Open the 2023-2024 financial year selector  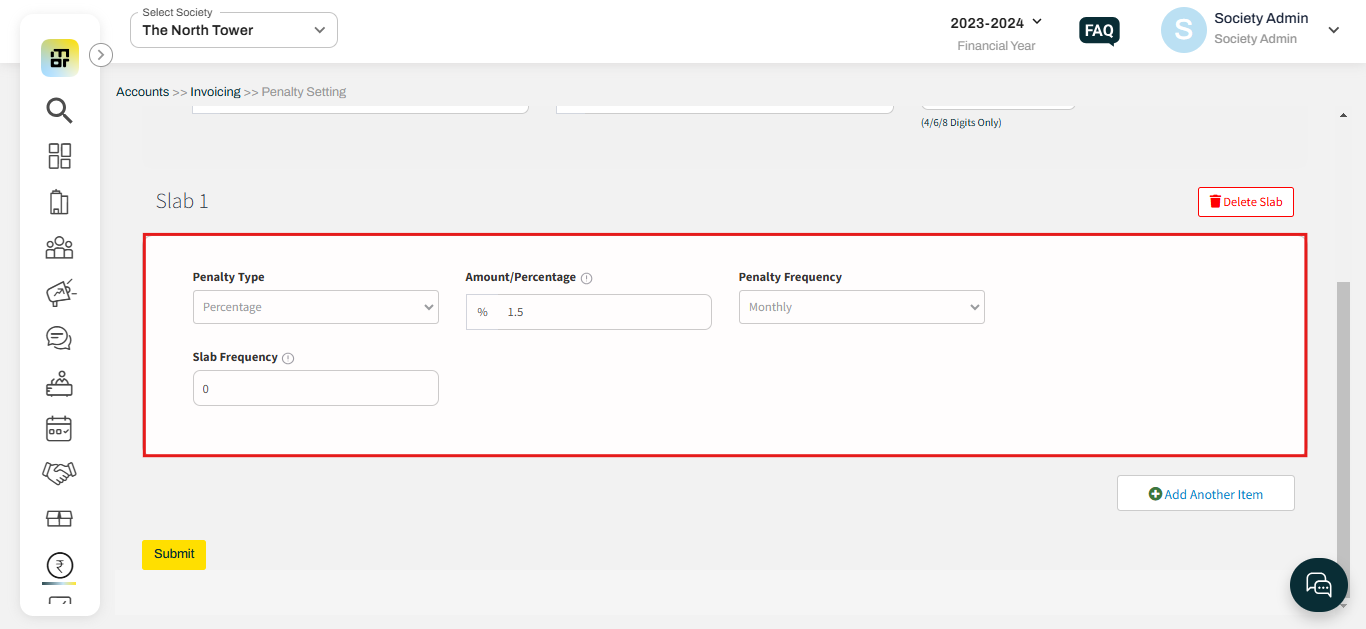[996, 22]
